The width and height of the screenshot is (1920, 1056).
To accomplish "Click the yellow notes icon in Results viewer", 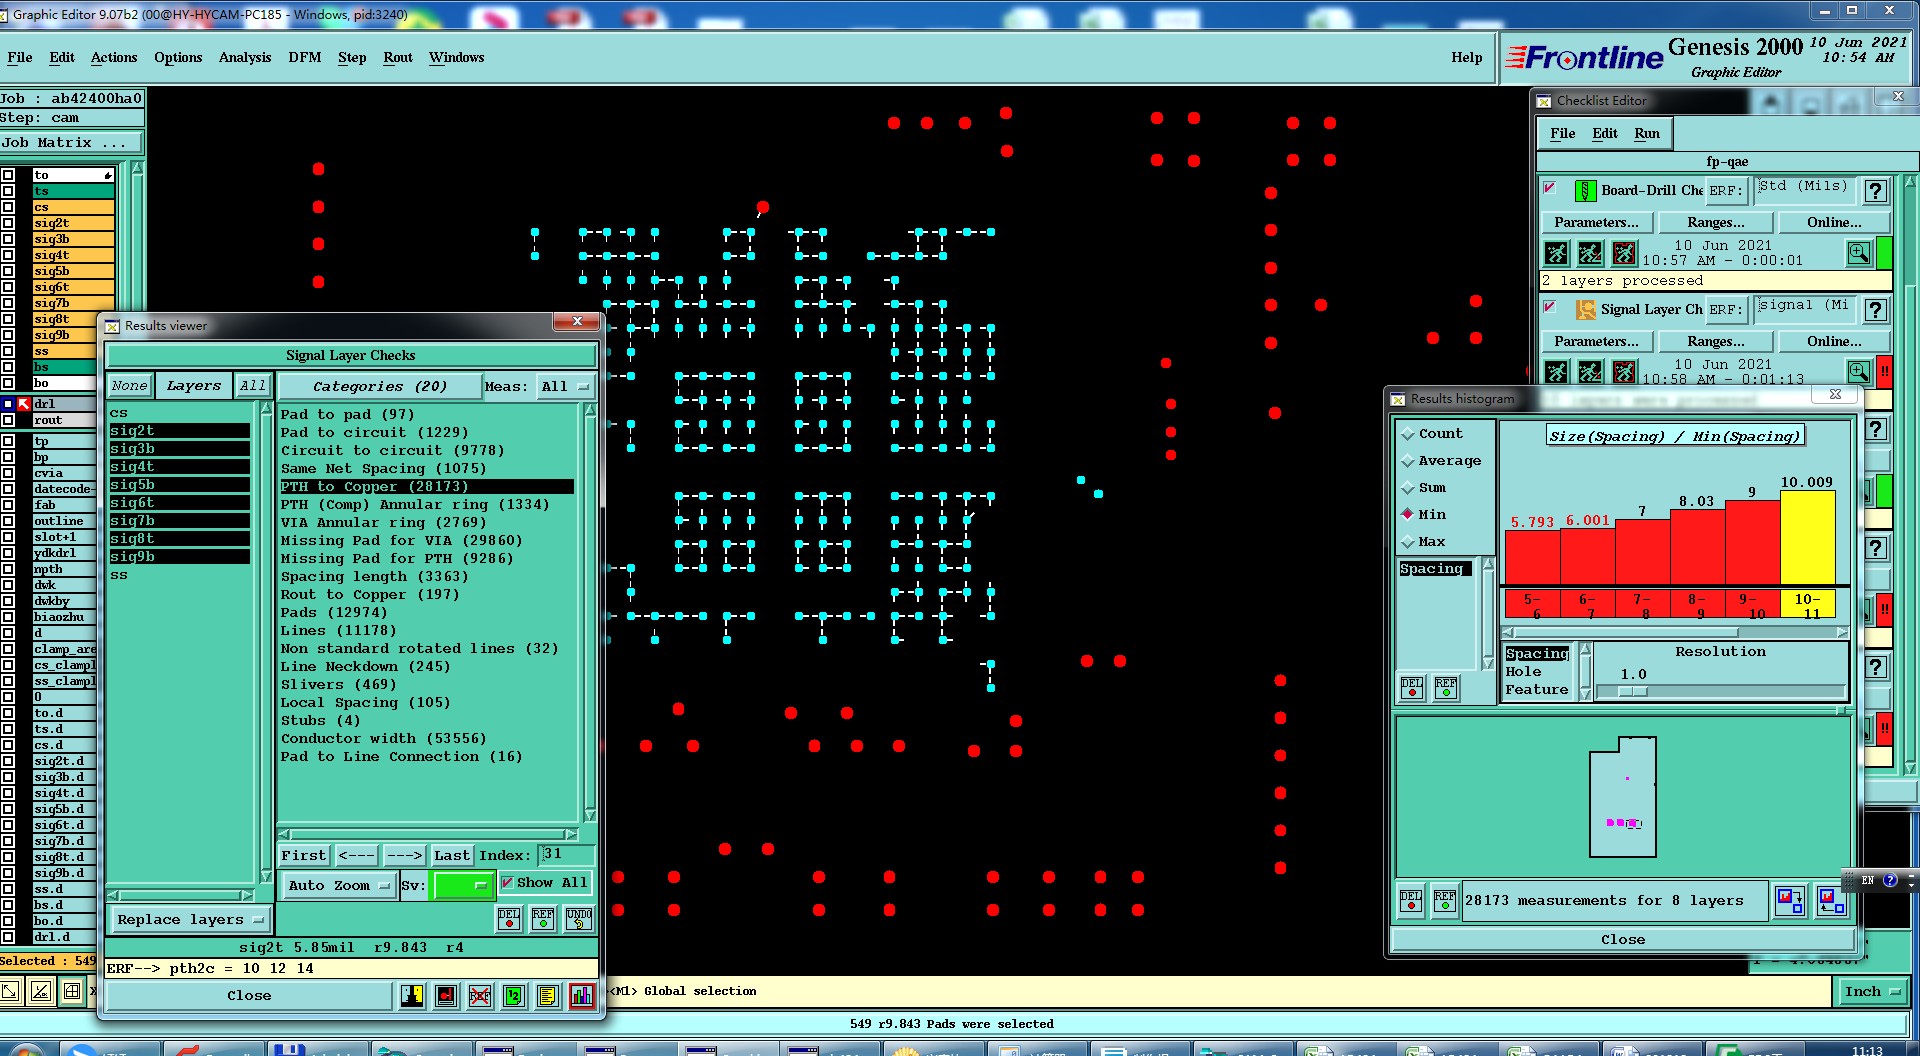I will (547, 995).
